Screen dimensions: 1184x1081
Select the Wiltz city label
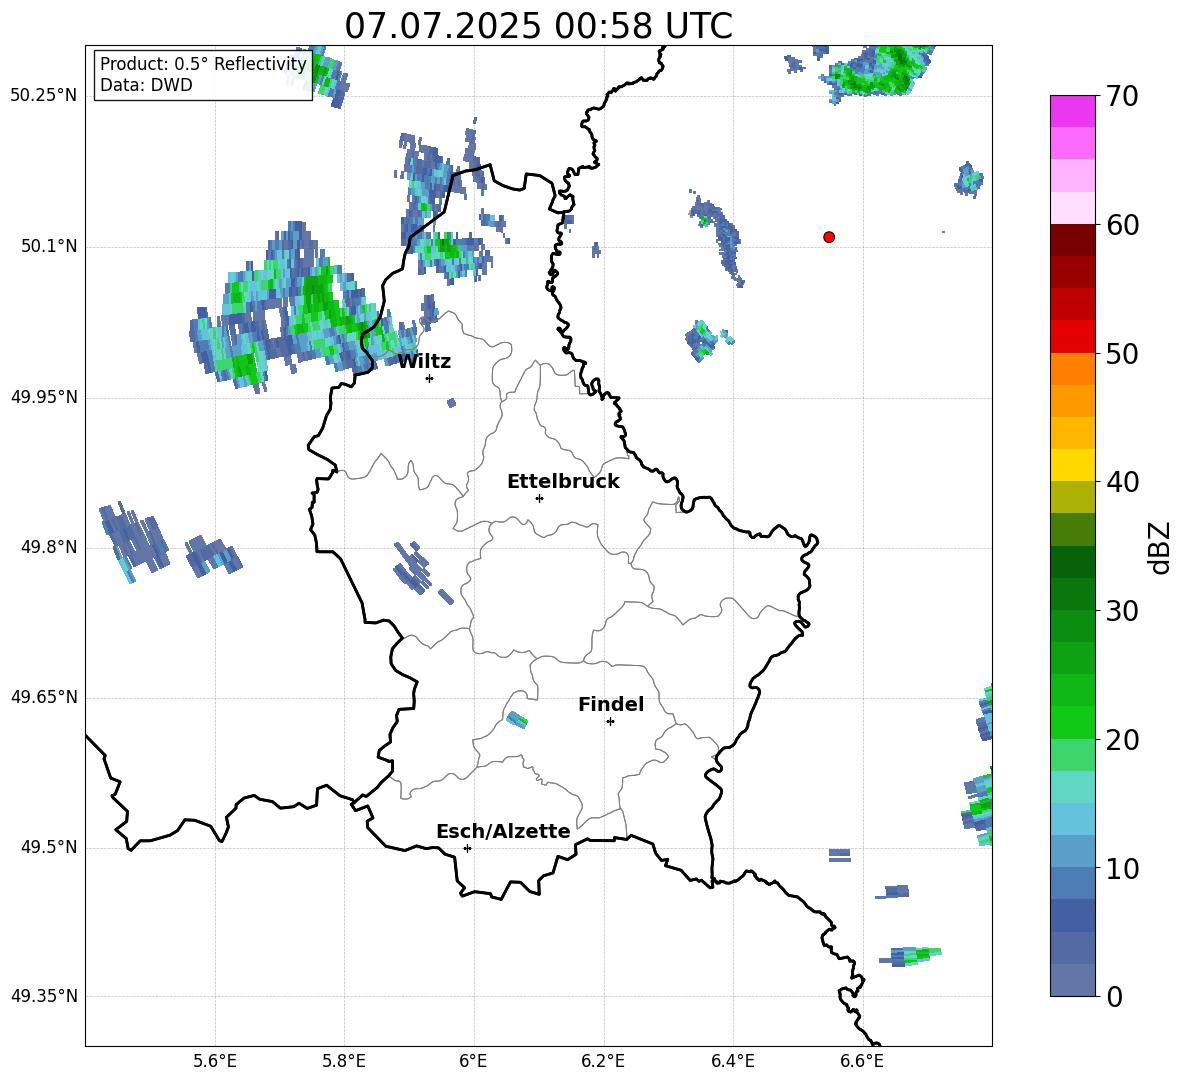point(424,362)
